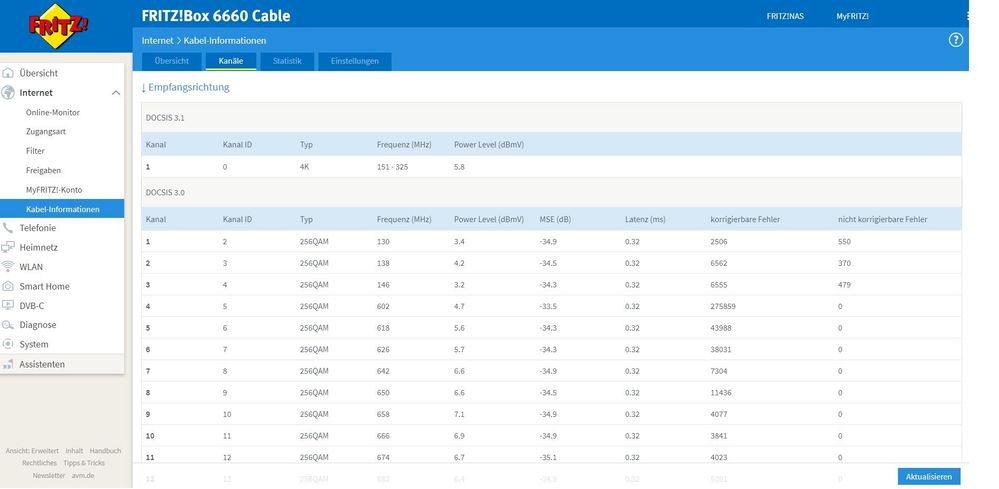Screen dimensions: 999x489
Task: Open Telefonie via its phone icon
Action: 9,228
